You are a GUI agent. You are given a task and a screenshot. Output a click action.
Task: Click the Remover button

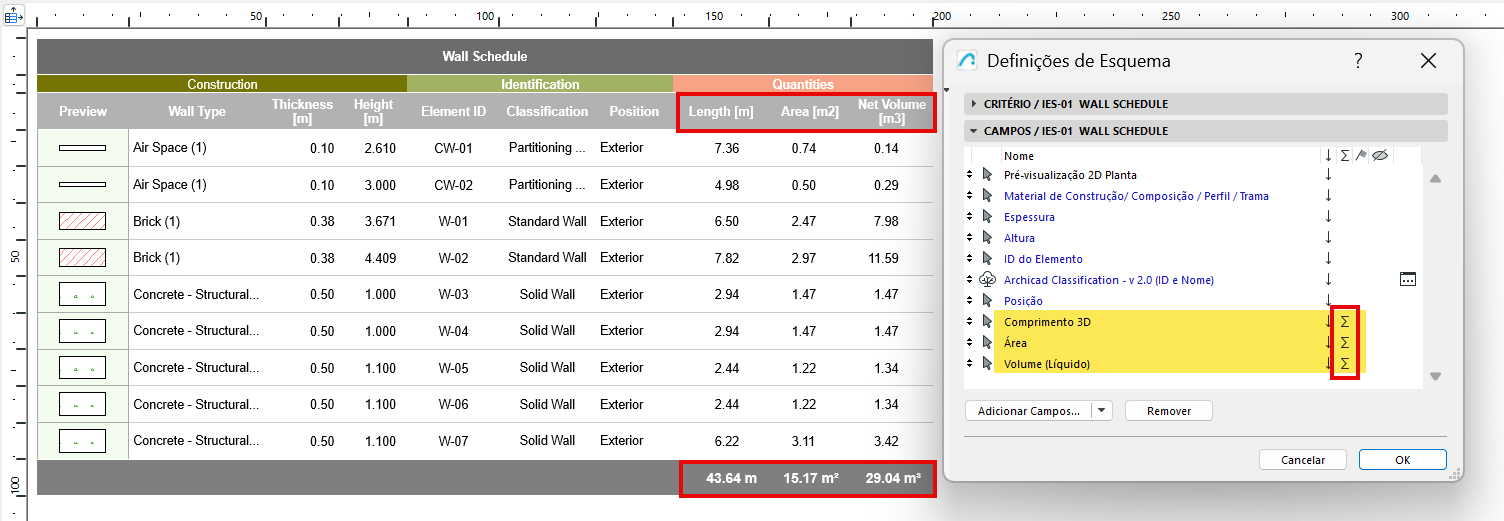[x=1168, y=411]
